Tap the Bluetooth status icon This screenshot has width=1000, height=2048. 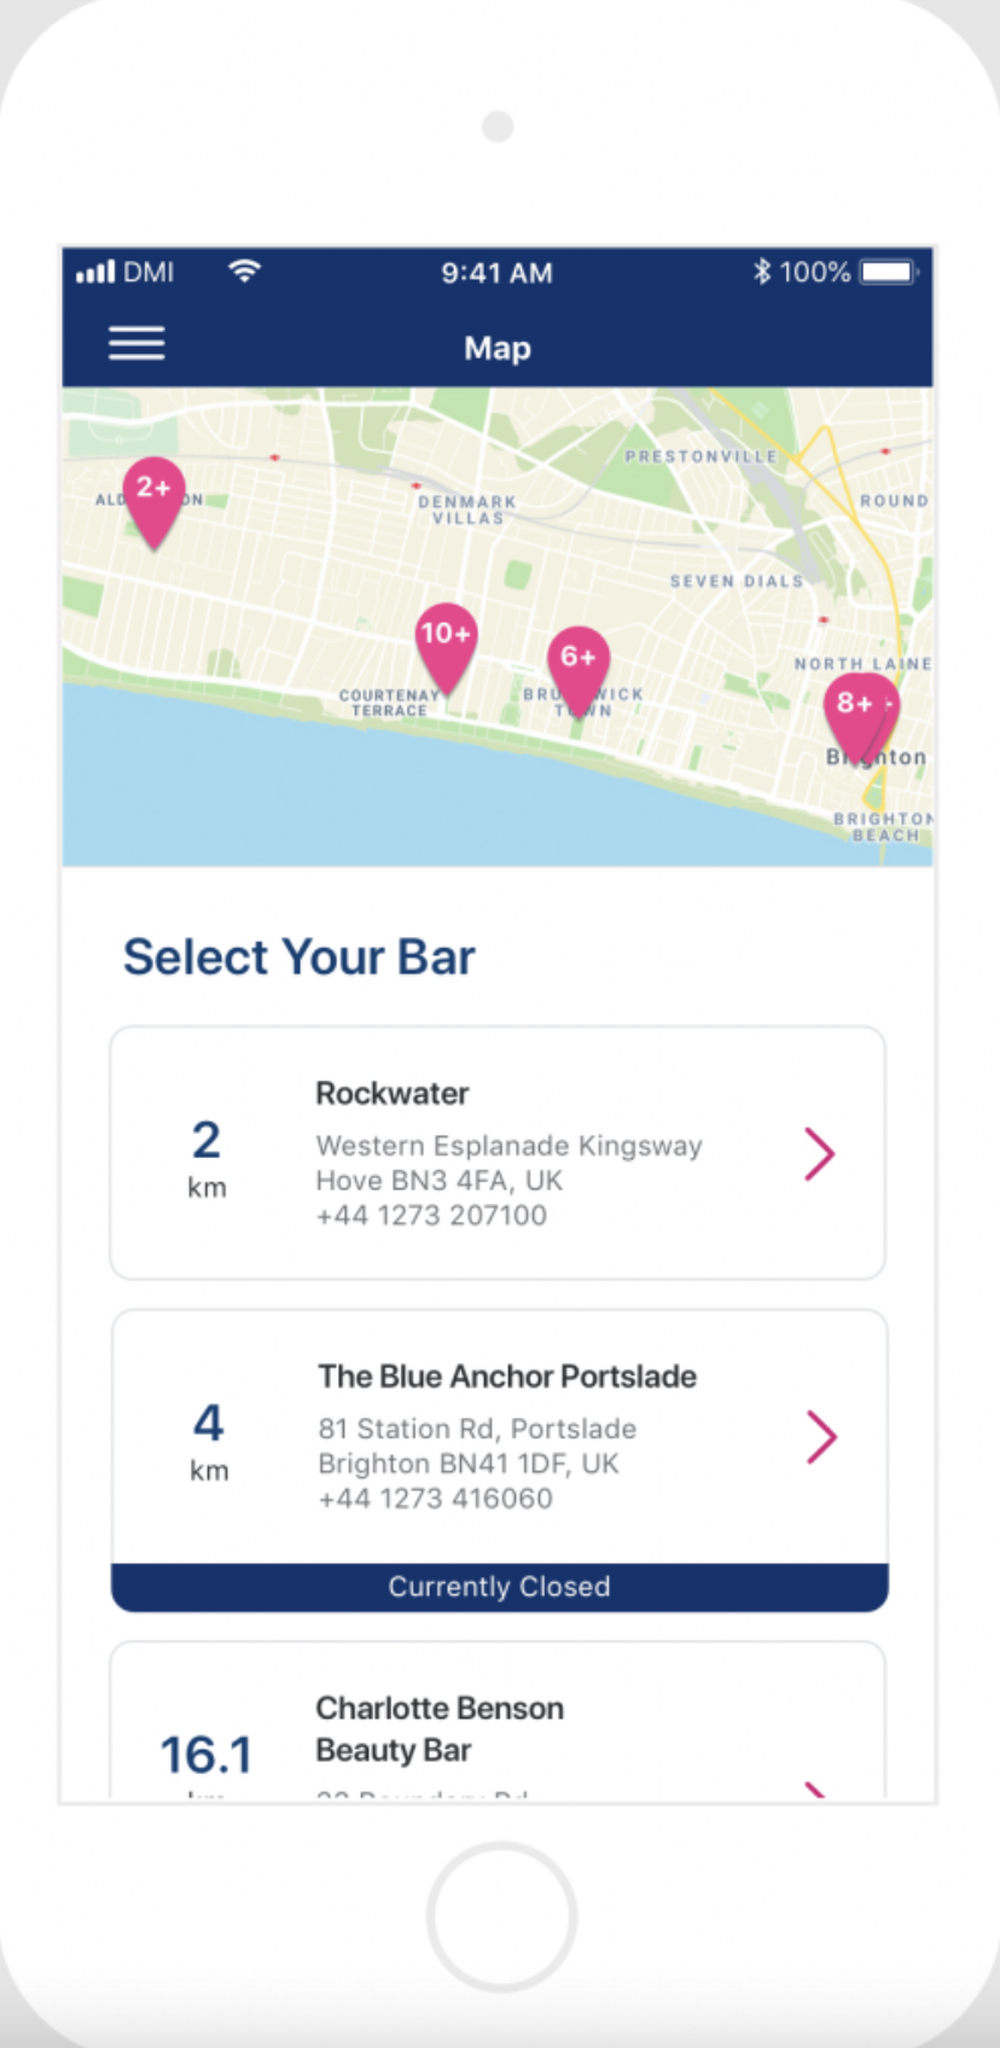coord(762,271)
